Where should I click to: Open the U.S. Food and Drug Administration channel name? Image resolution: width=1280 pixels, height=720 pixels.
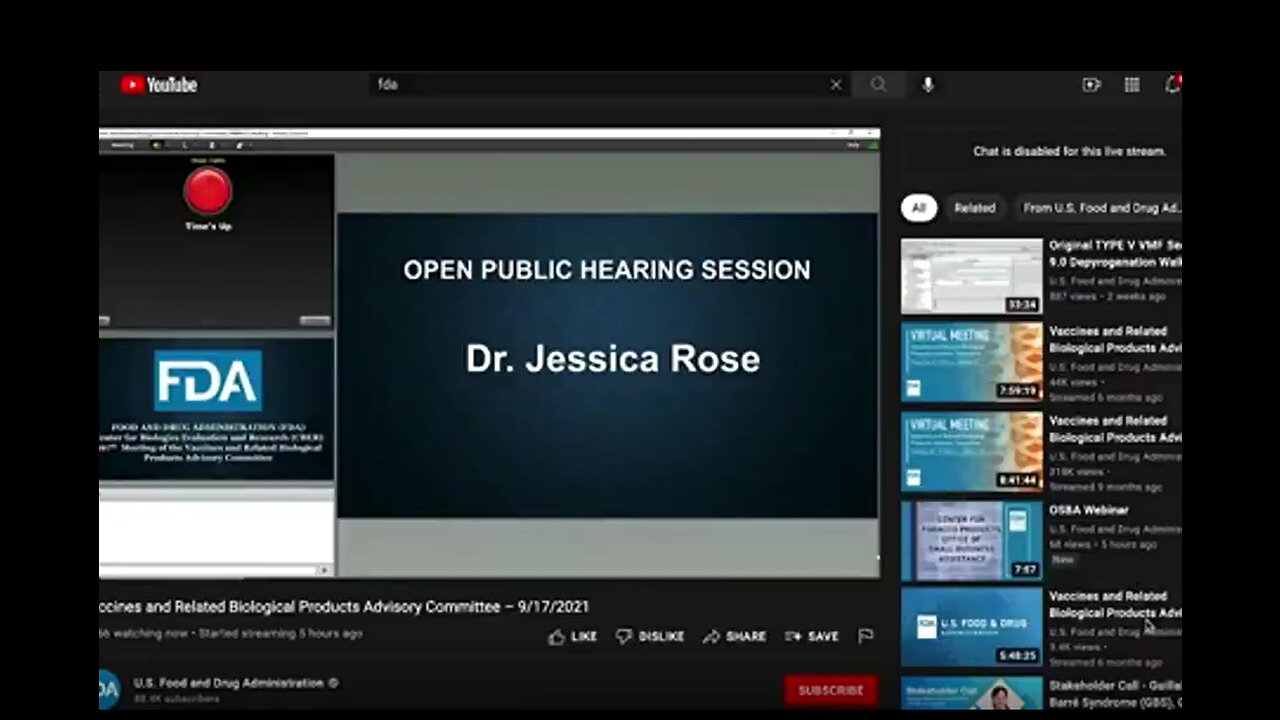(229, 683)
